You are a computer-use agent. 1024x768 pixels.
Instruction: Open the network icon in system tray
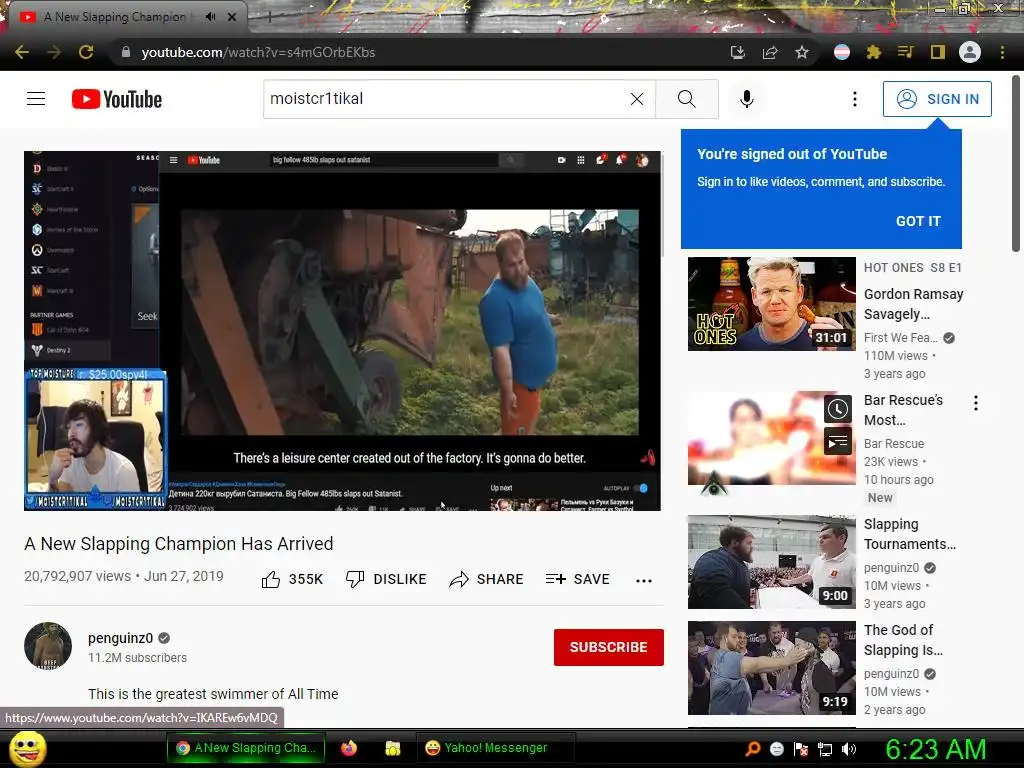point(825,749)
